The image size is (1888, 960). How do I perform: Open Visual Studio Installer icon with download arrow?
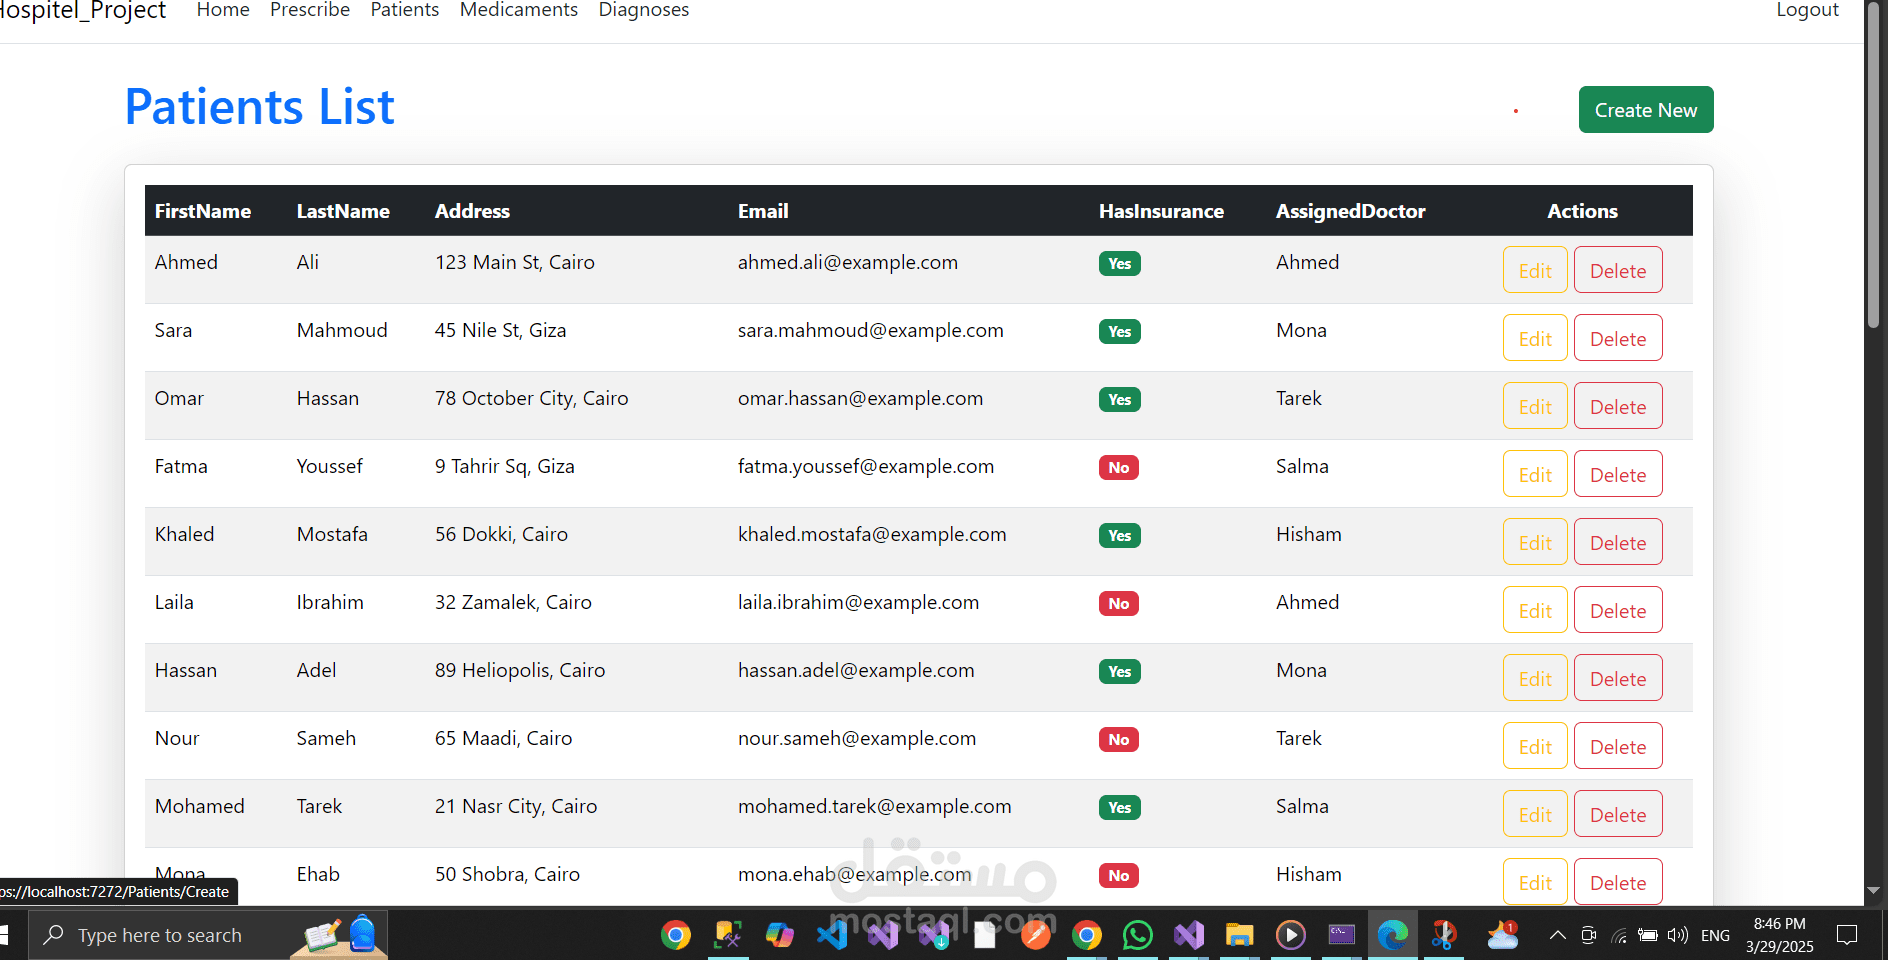coord(934,935)
